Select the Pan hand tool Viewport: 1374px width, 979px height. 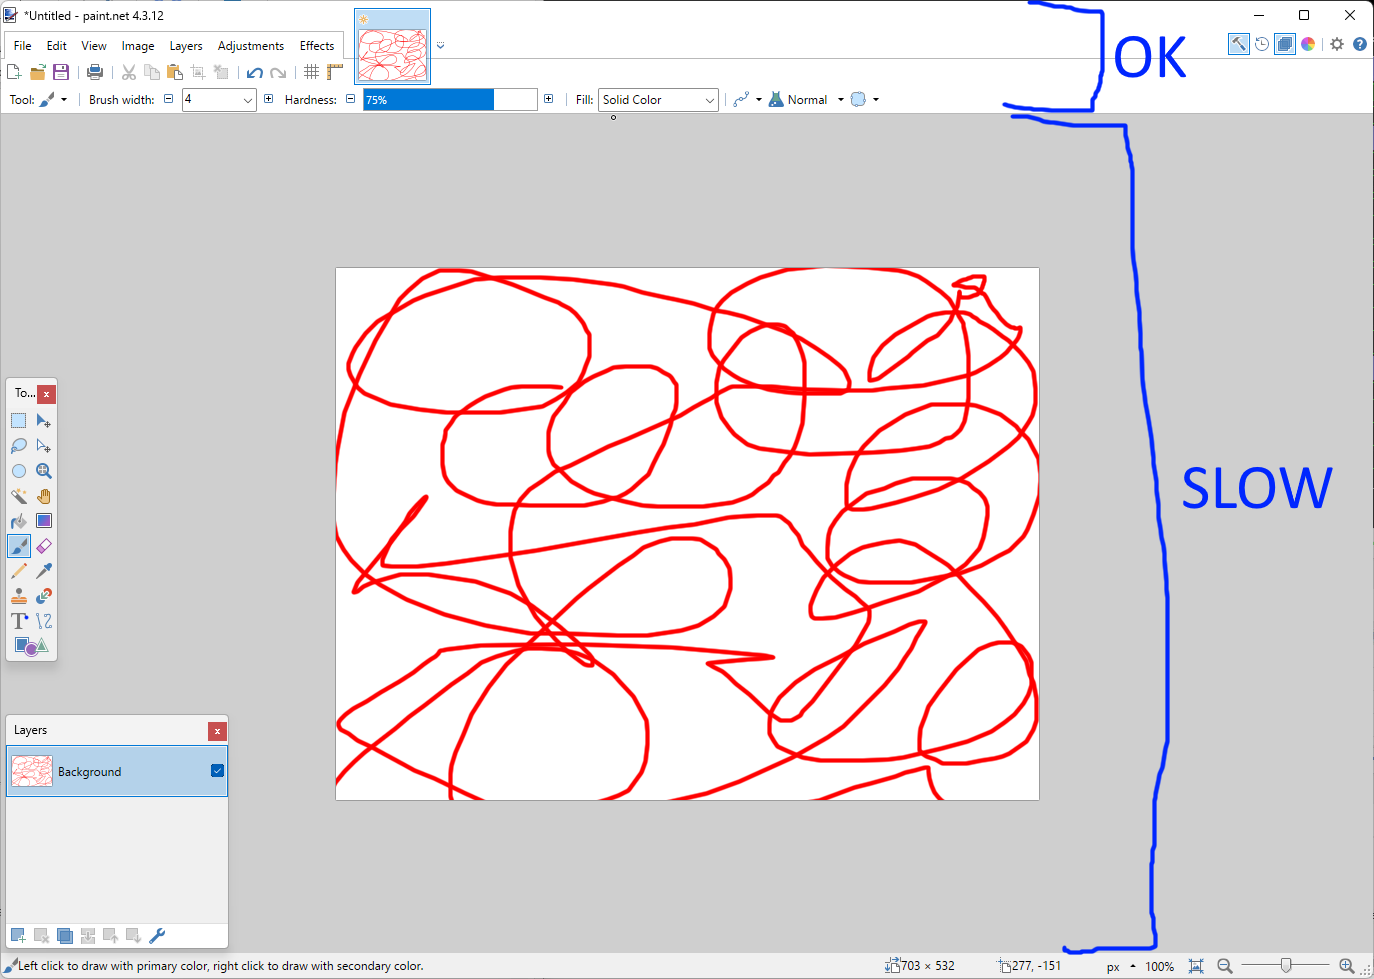click(x=44, y=496)
